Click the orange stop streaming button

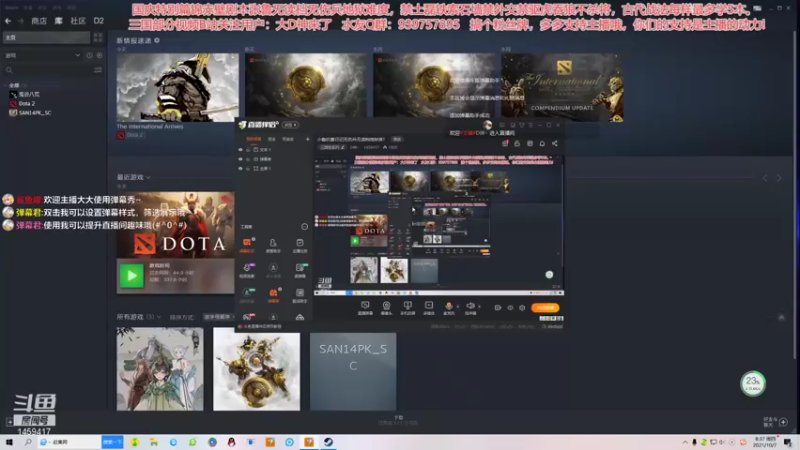[x=545, y=308]
